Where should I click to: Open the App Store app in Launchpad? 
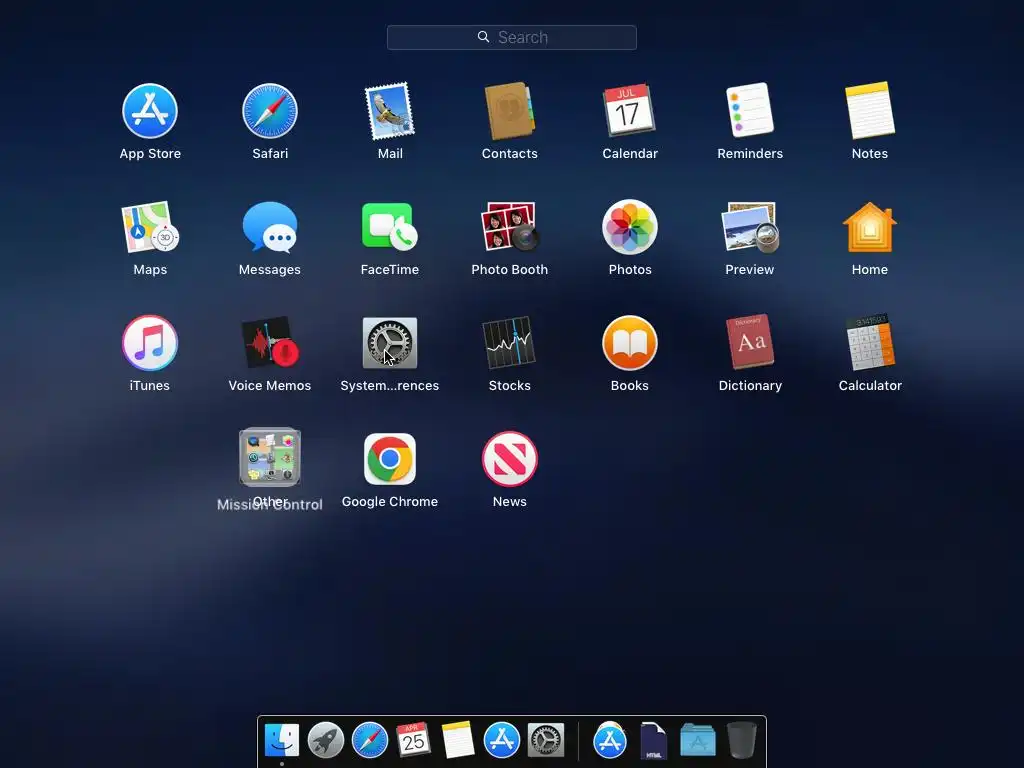[x=150, y=111]
